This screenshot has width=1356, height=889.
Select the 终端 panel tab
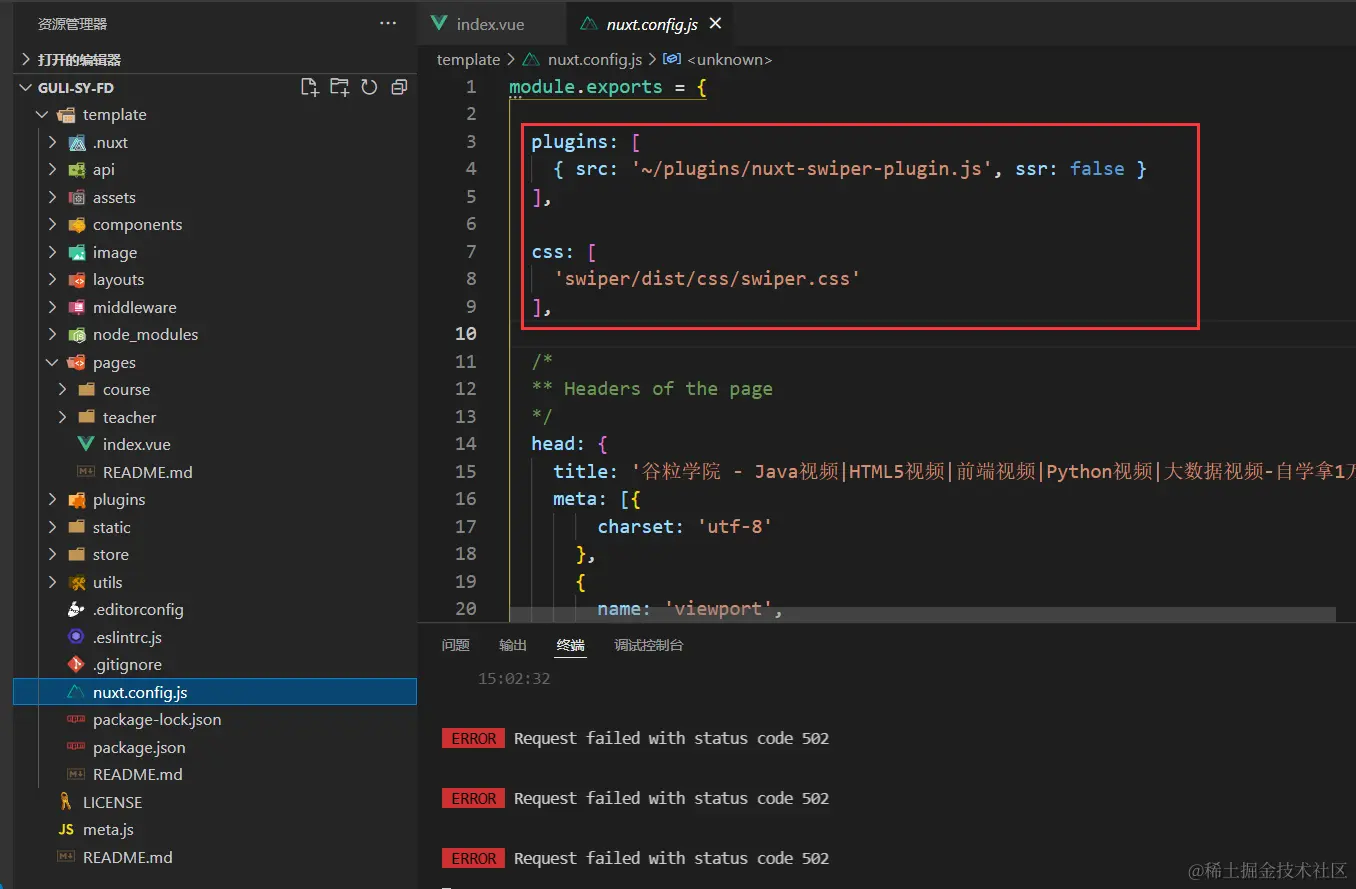(x=571, y=645)
